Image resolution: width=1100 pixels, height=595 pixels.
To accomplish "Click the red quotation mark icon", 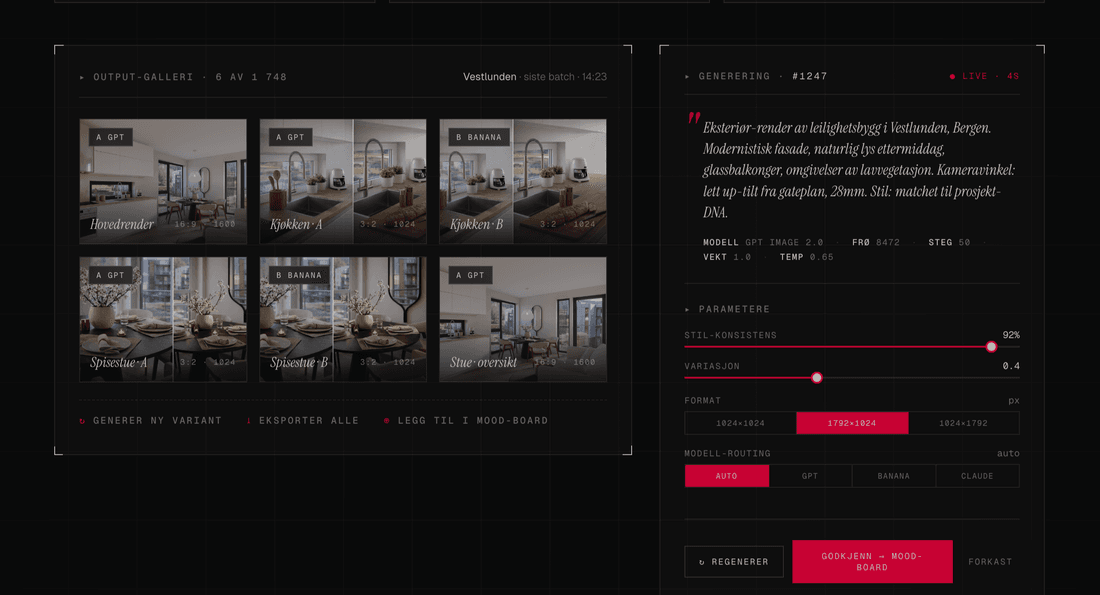I will [x=694, y=119].
